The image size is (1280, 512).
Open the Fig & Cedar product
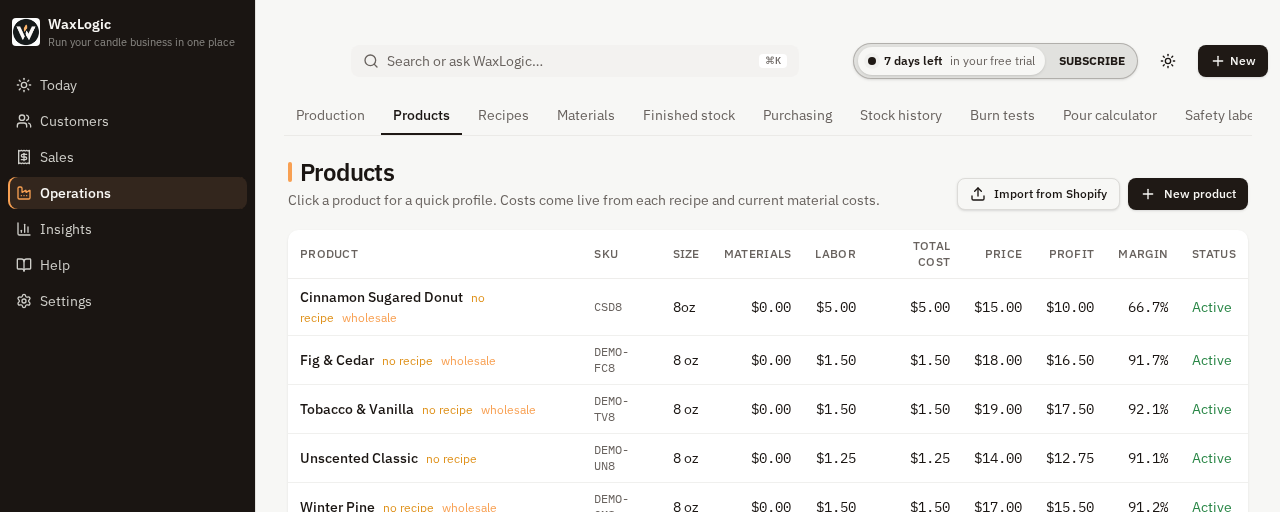coord(337,360)
